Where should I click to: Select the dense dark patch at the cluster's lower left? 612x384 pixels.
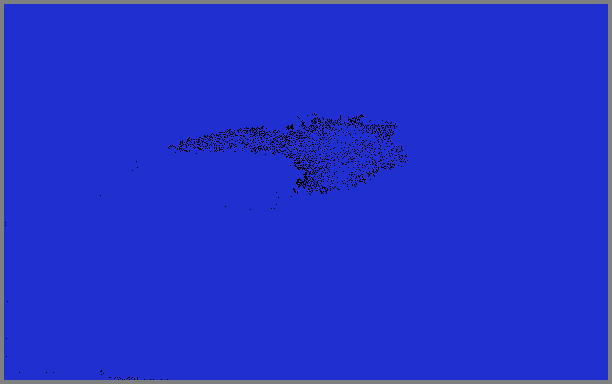point(301,183)
